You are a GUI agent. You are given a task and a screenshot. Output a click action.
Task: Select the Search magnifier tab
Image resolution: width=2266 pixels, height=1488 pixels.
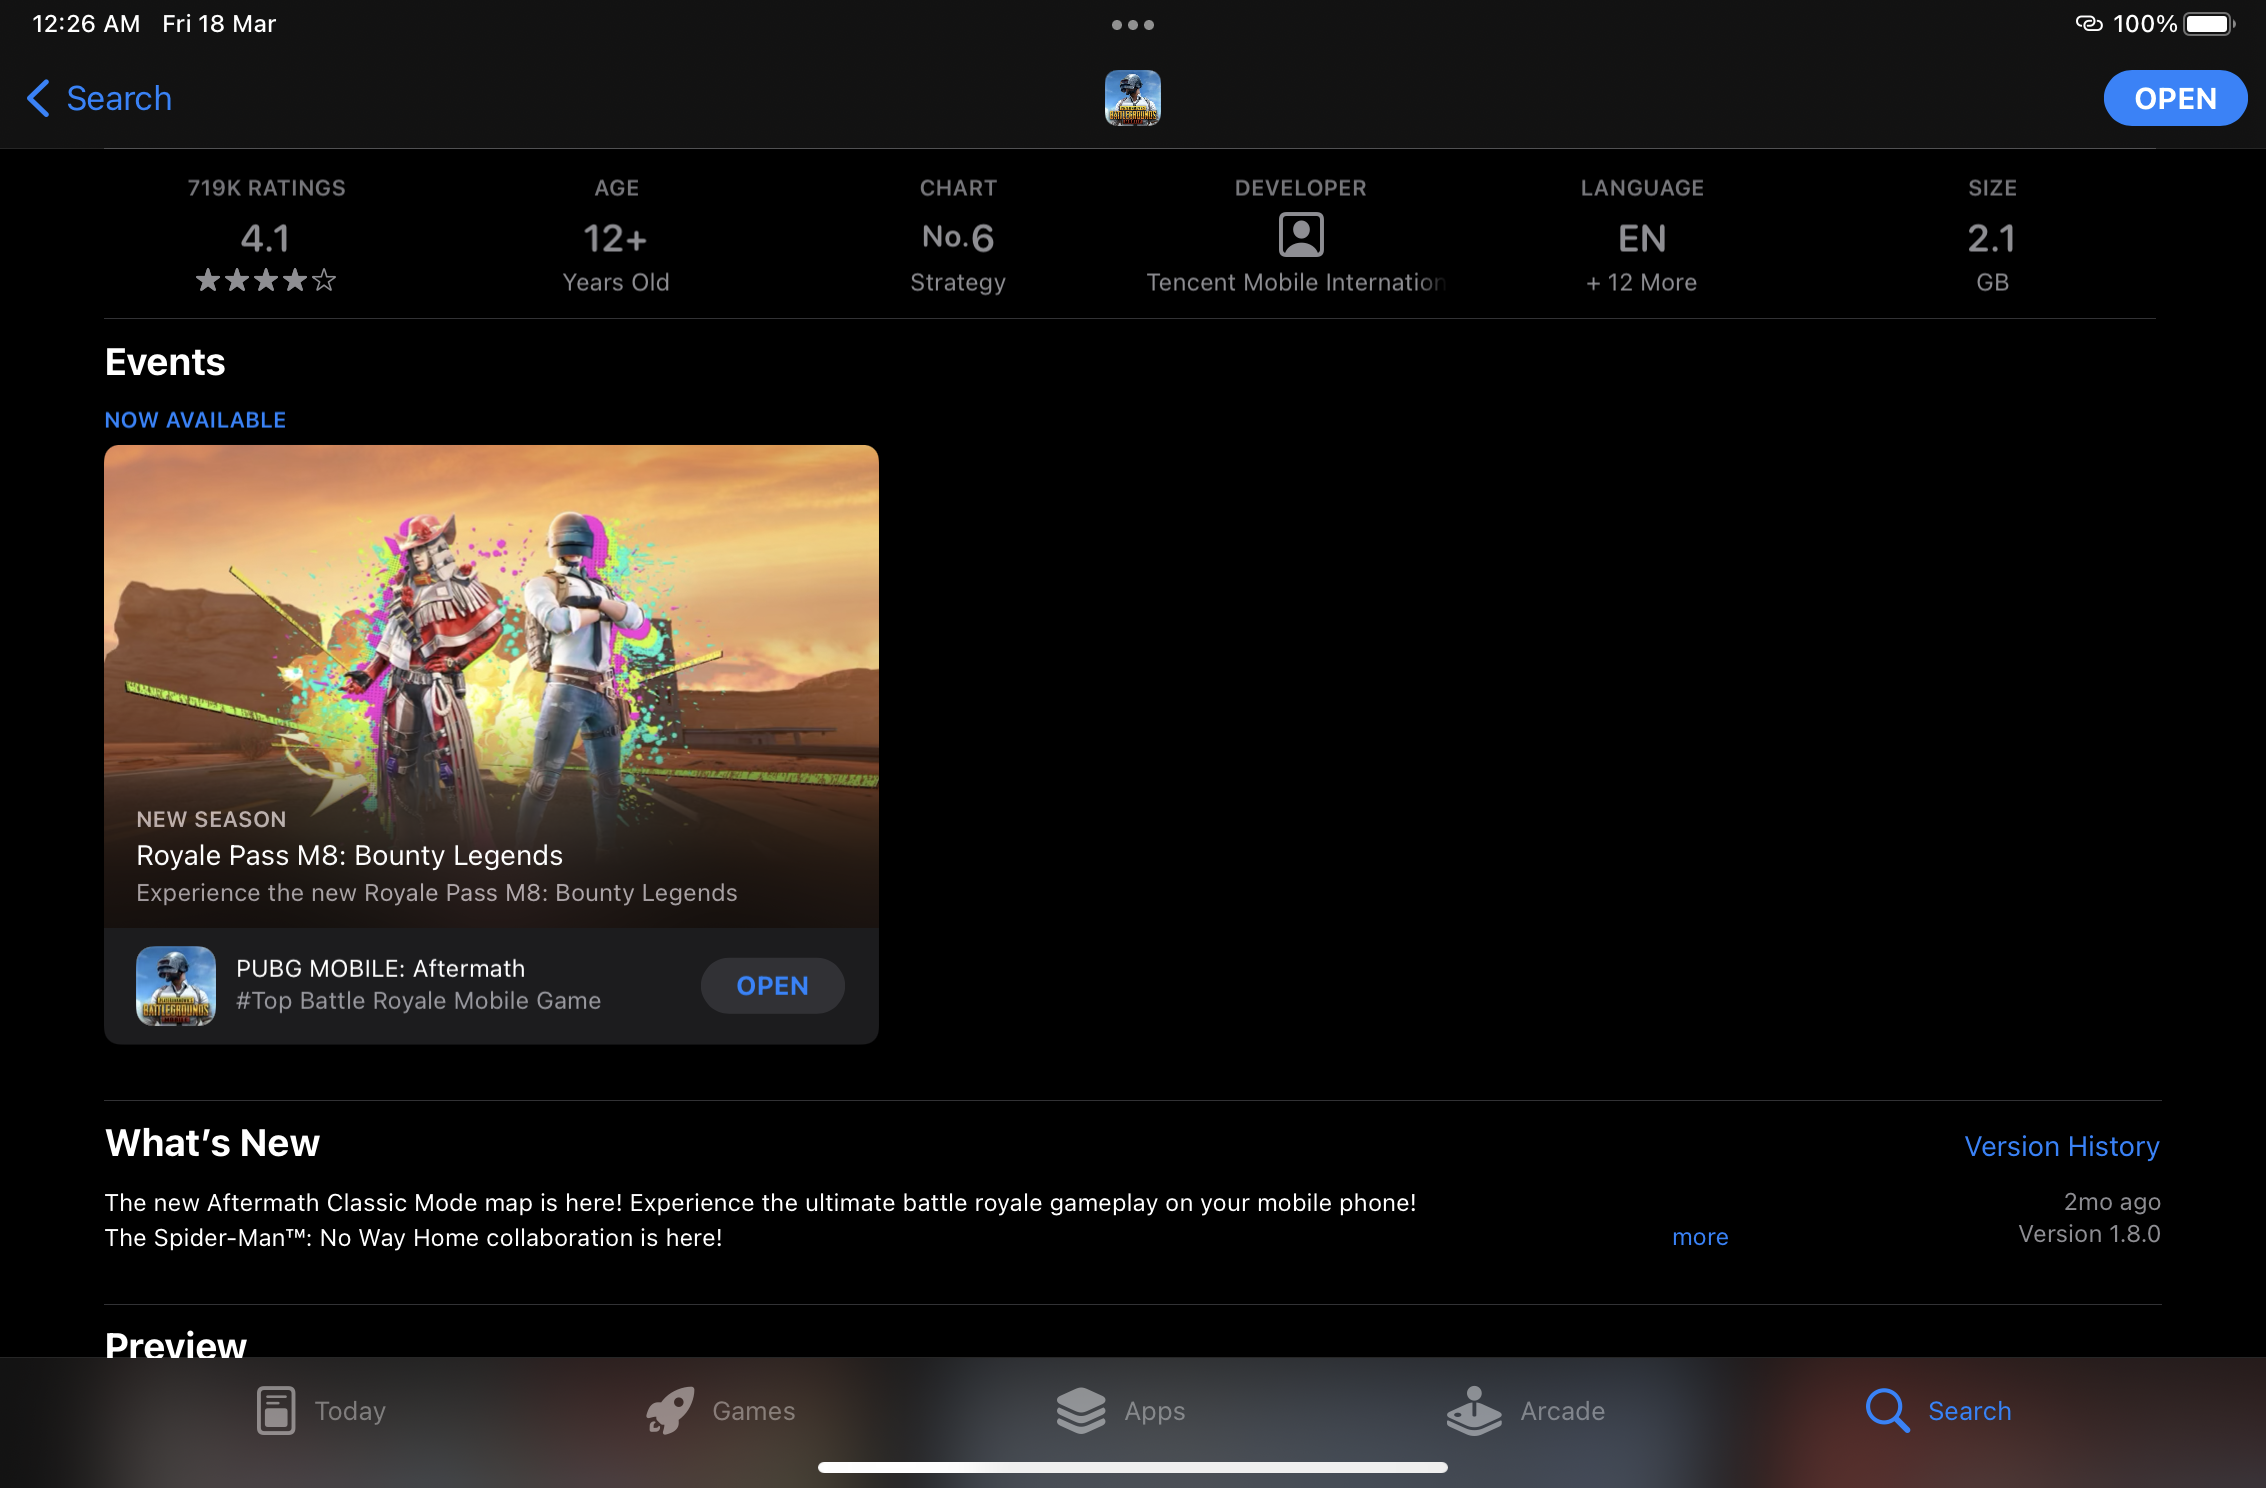coord(1887,1410)
